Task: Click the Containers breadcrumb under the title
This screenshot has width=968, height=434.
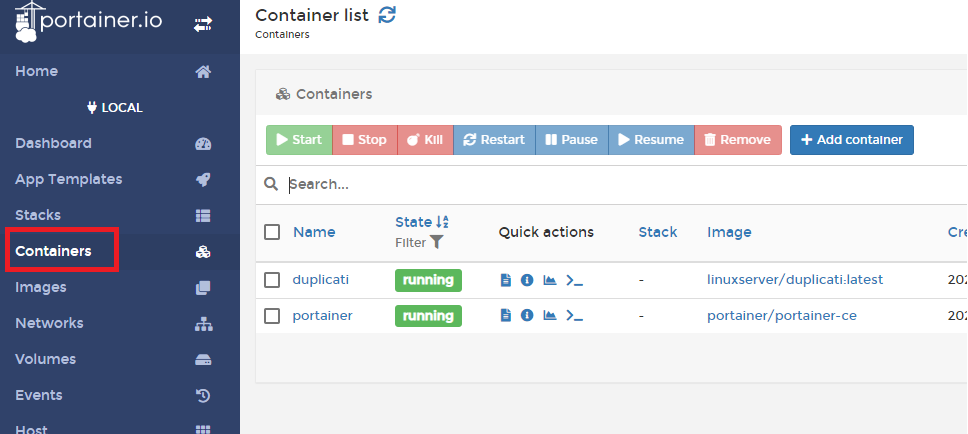Action: [x=282, y=35]
